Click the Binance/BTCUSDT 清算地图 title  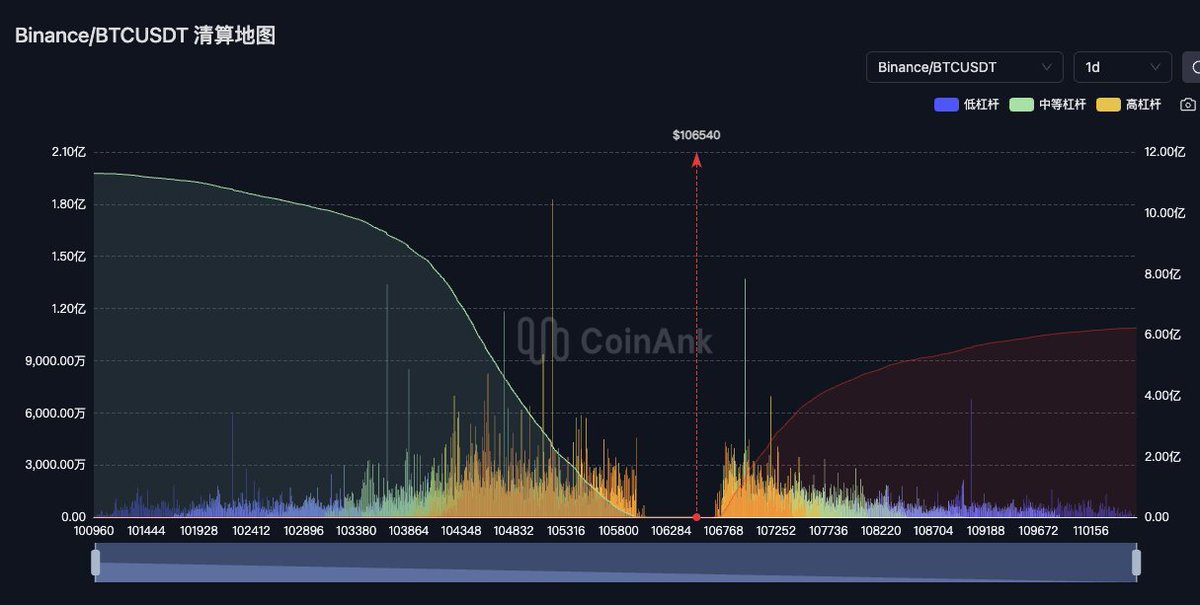point(145,36)
